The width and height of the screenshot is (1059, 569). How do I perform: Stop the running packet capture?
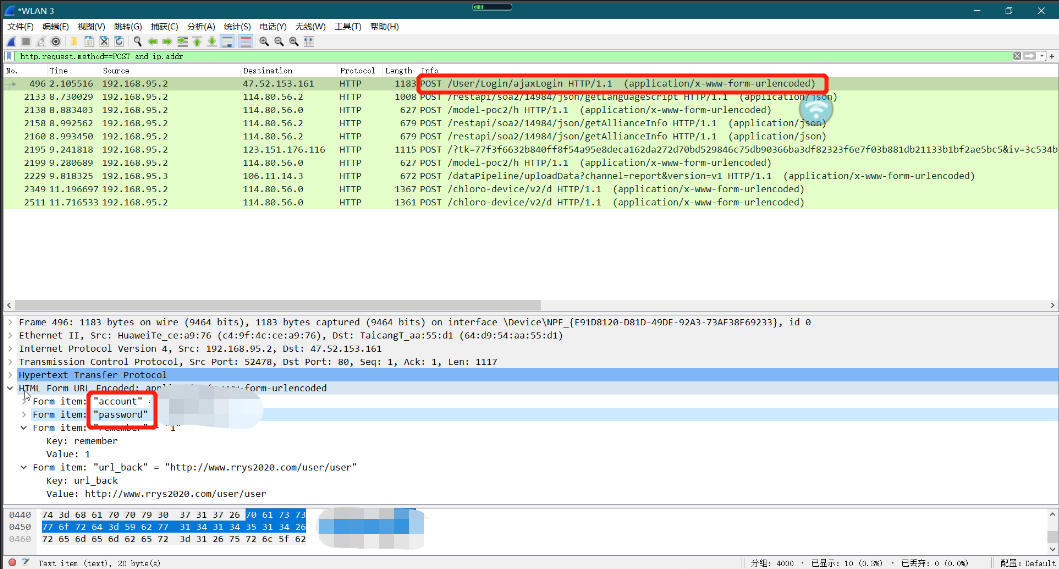pyautogui.click(x=26, y=41)
